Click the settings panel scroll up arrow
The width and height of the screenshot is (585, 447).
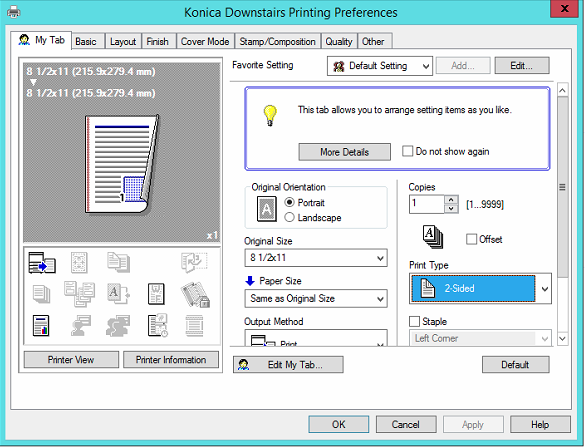coord(563,90)
